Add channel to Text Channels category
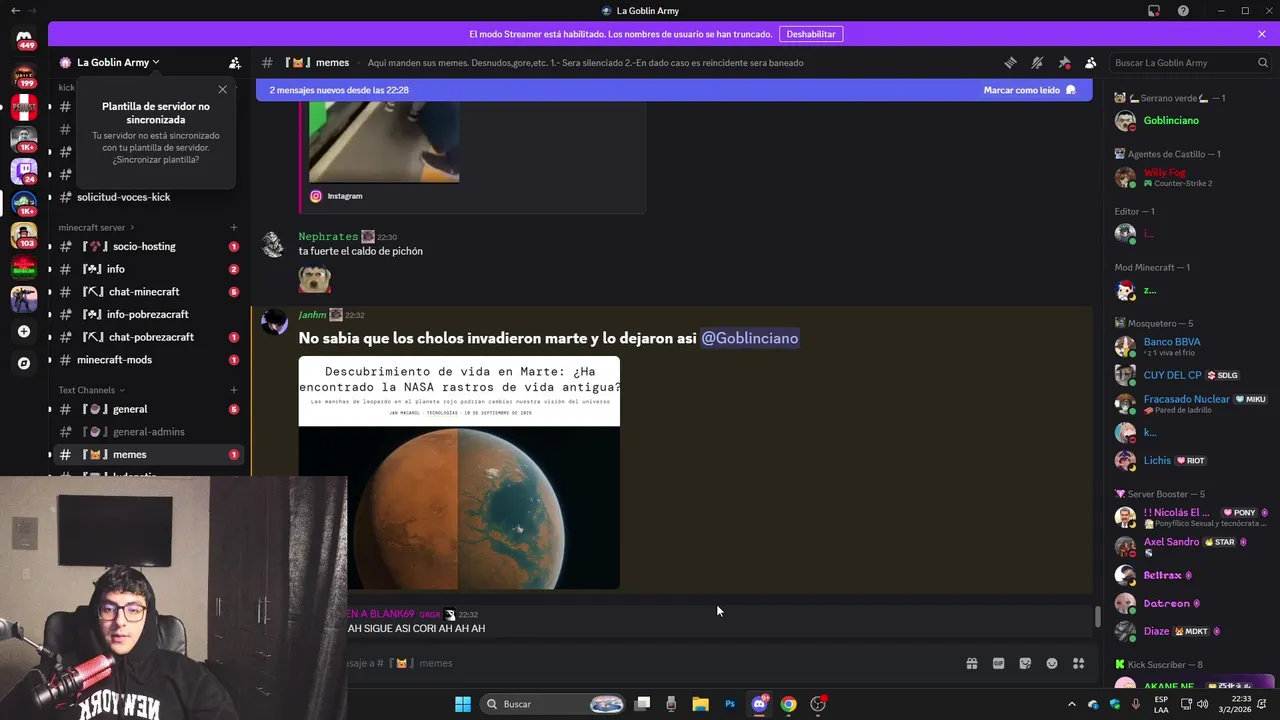 [x=234, y=390]
